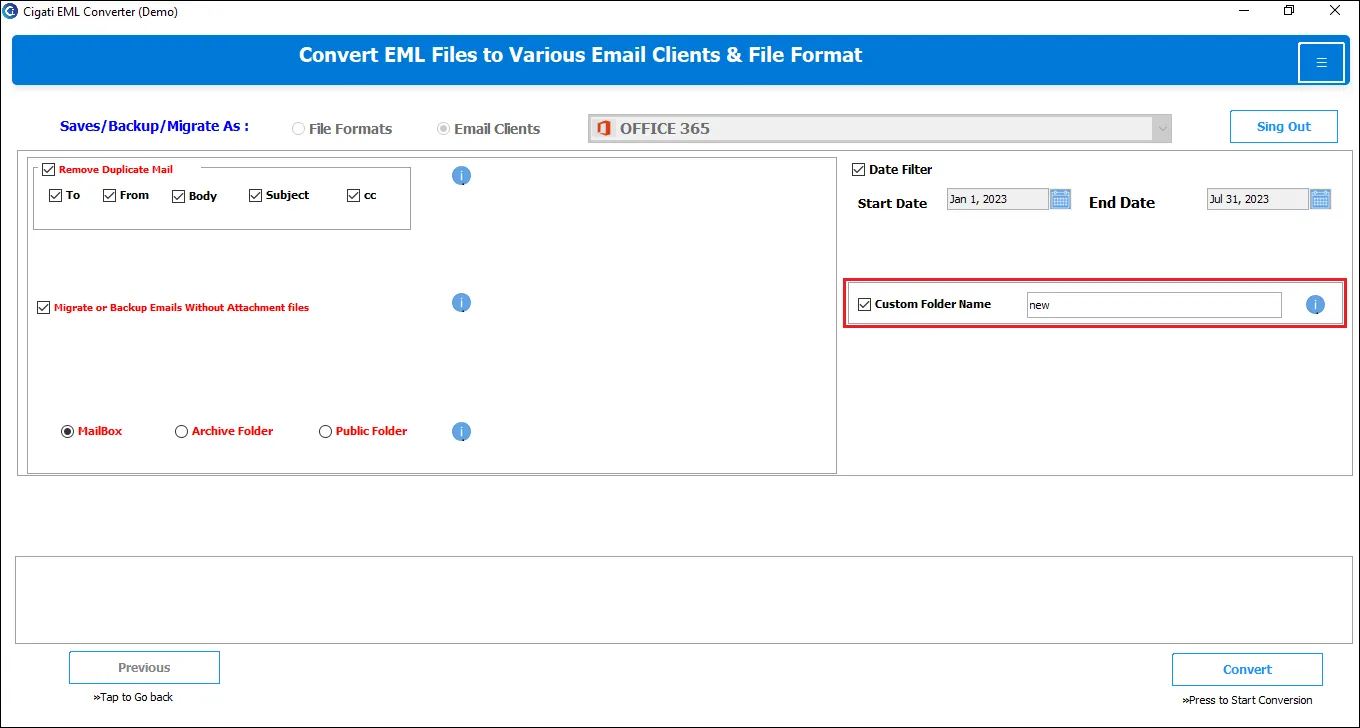1360x728 pixels.
Task: Click the Convert button
Action: tap(1247, 670)
